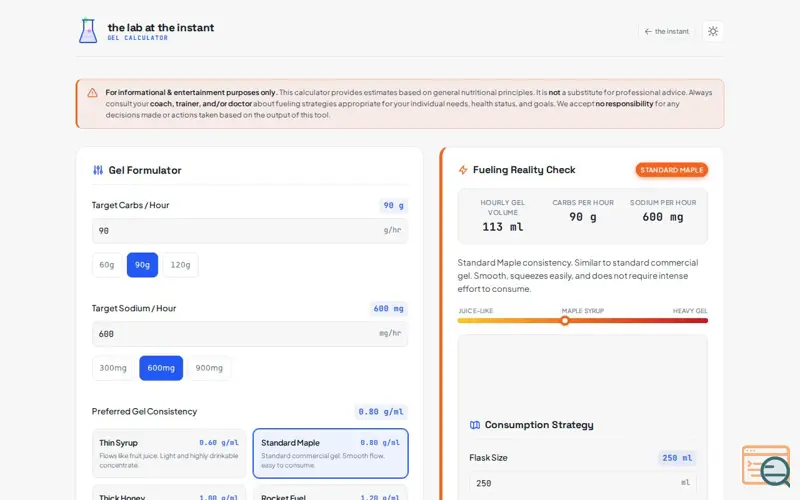Click 'the lab at the instant' title
The height and width of the screenshot is (500, 800).
tap(161, 28)
